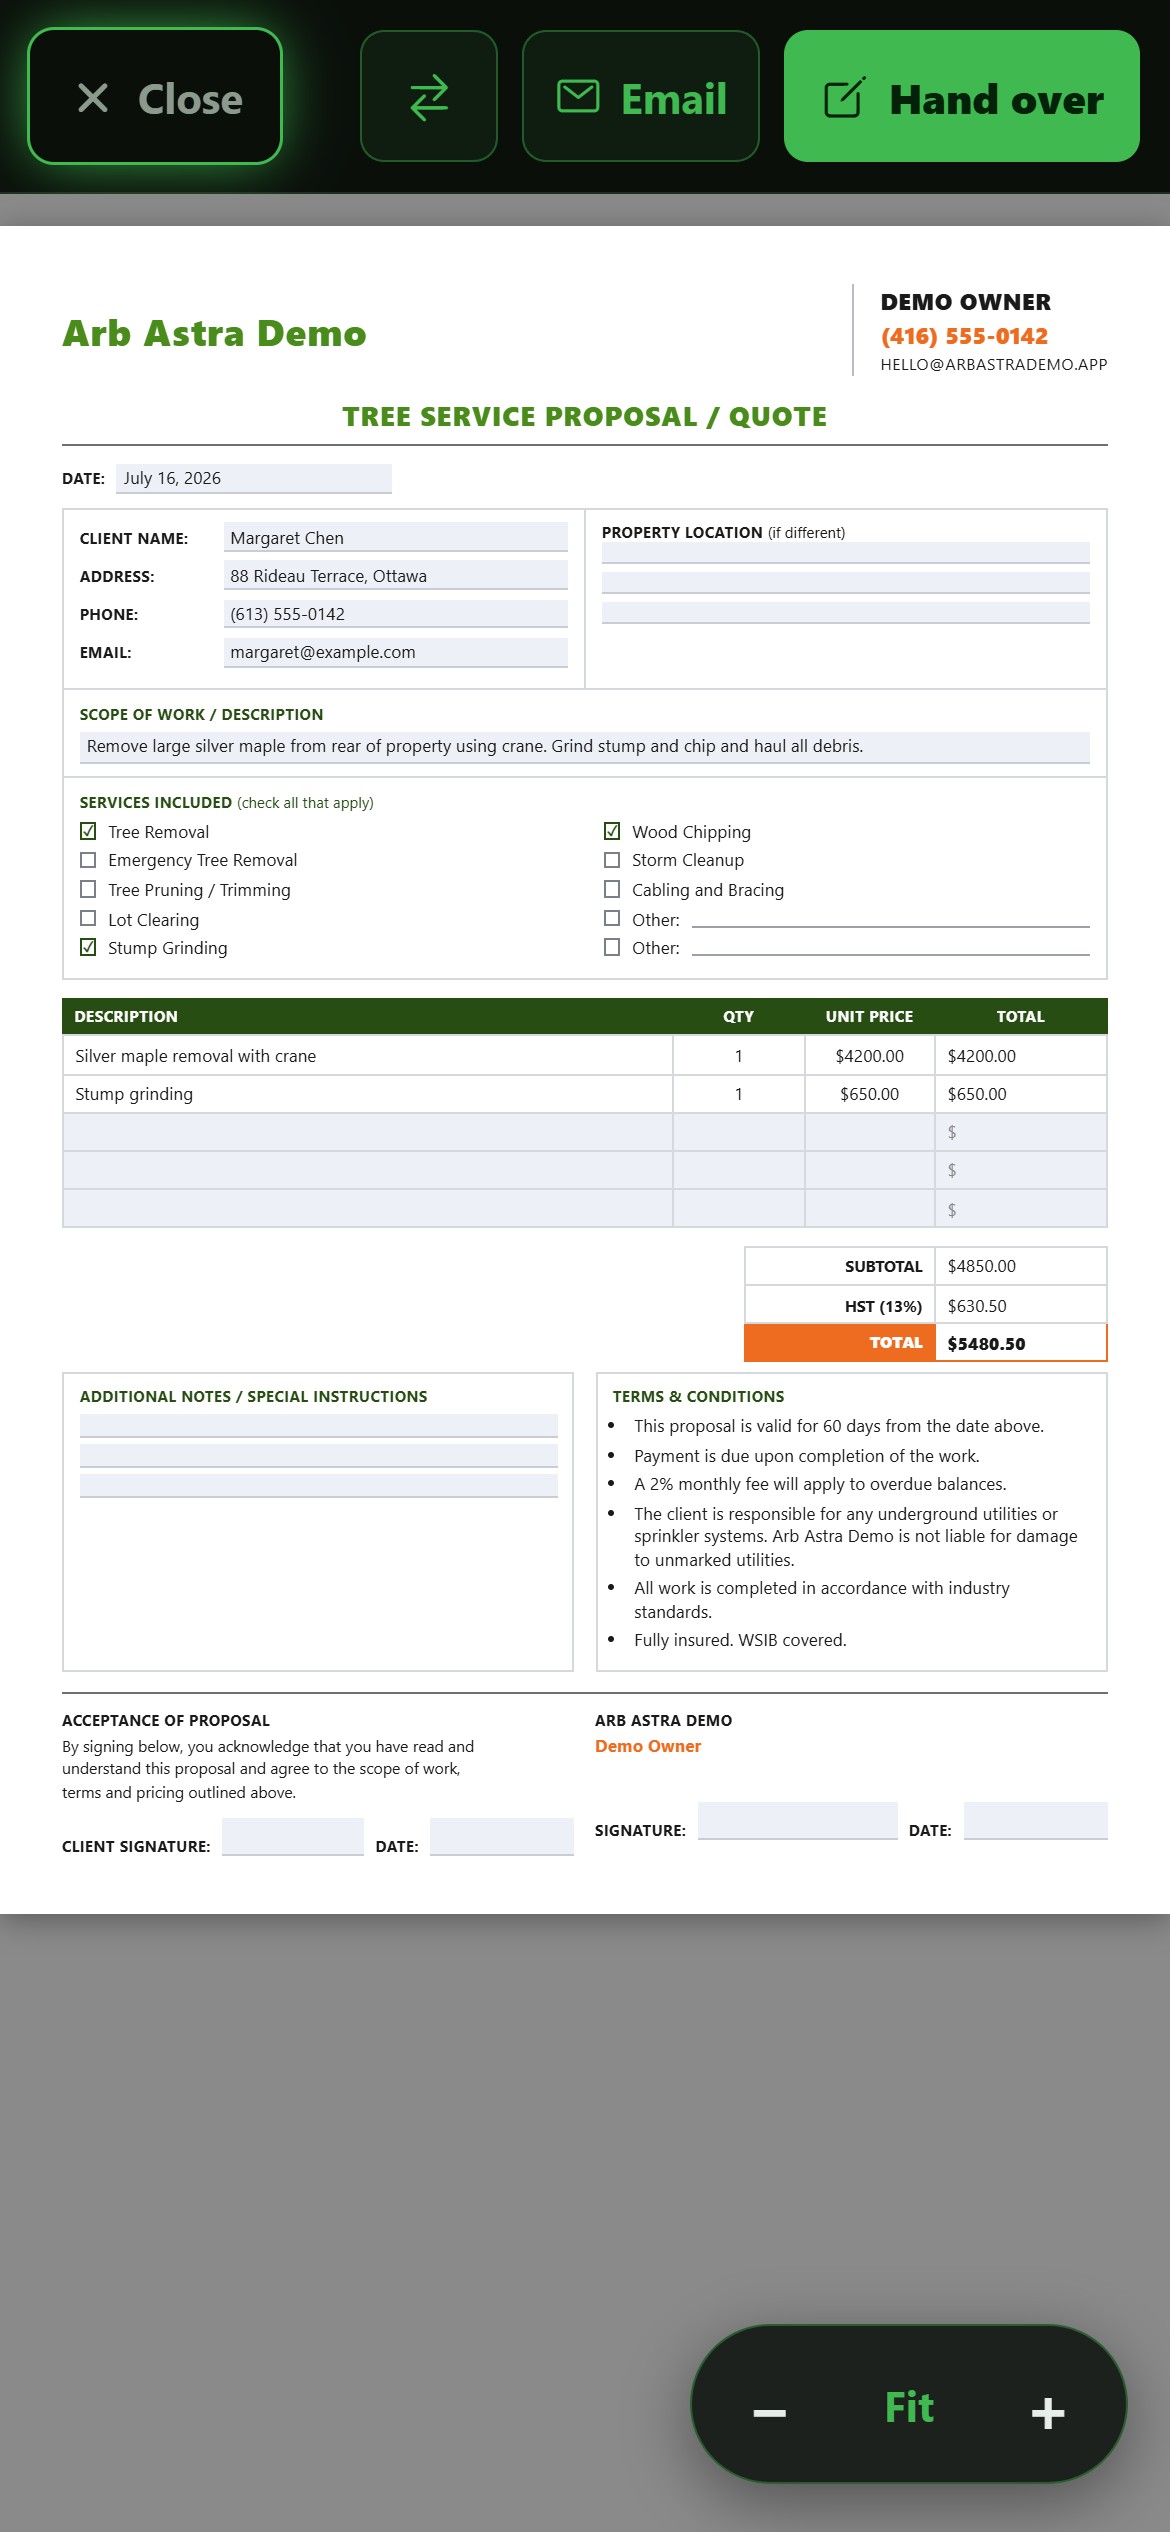Image resolution: width=1170 pixels, height=2532 pixels.
Task: Check the Lot Clearing checkbox
Action: pyautogui.click(x=88, y=918)
